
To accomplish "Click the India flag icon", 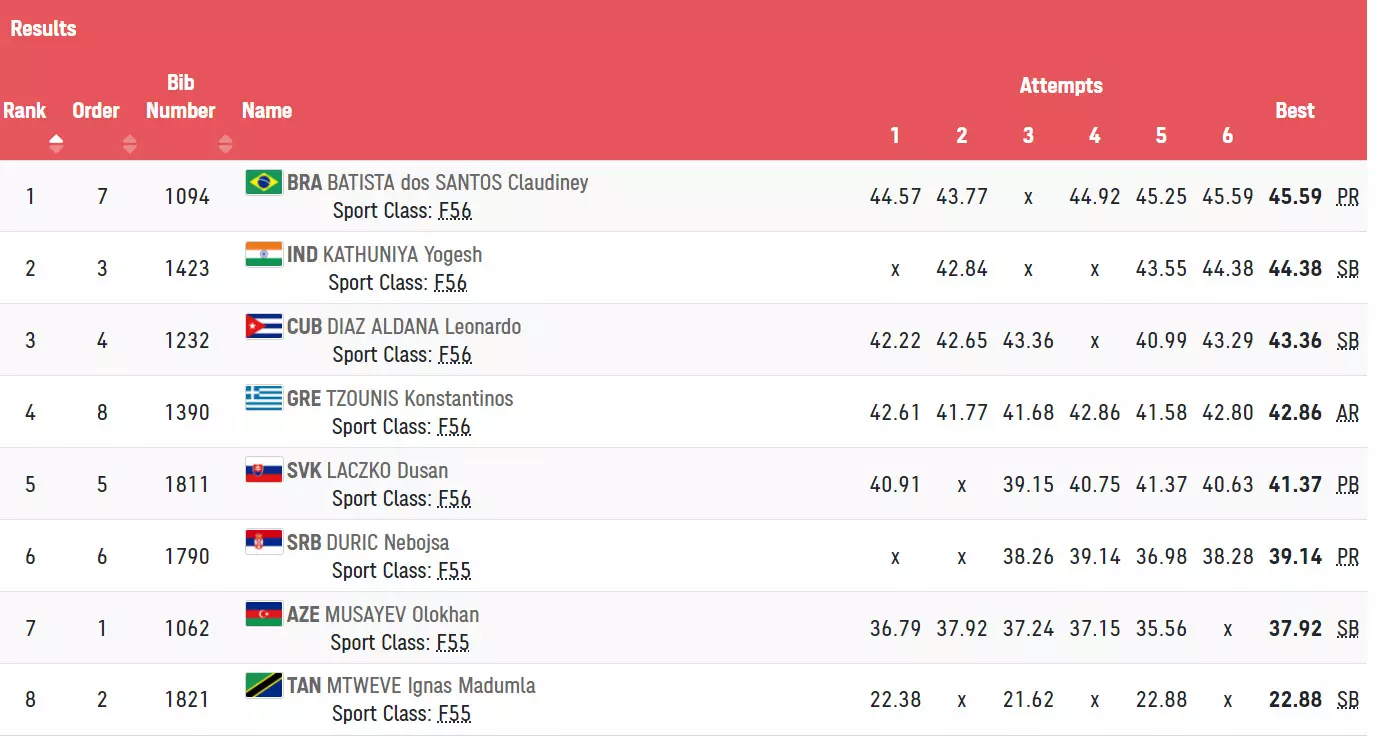I will coord(264,254).
